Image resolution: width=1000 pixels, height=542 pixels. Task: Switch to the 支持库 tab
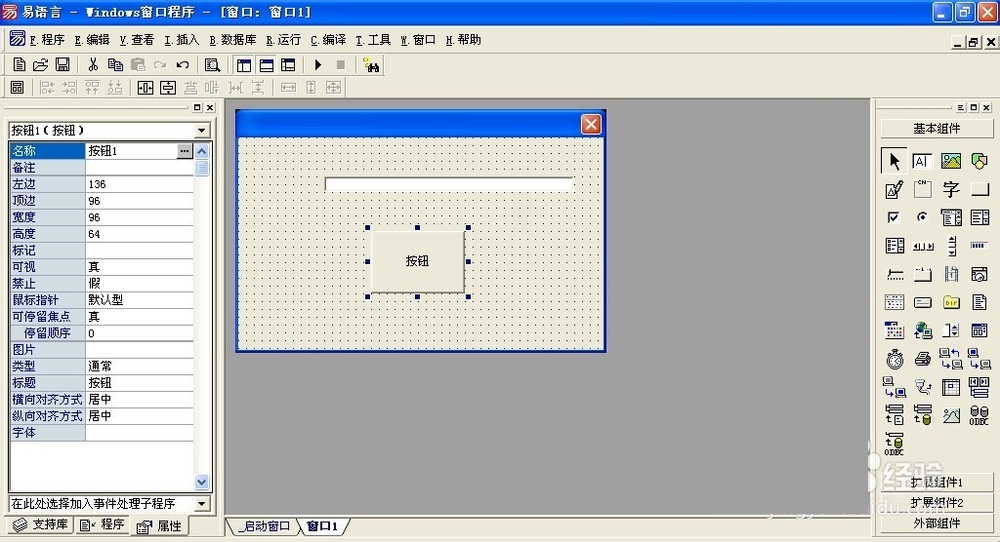coord(40,525)
